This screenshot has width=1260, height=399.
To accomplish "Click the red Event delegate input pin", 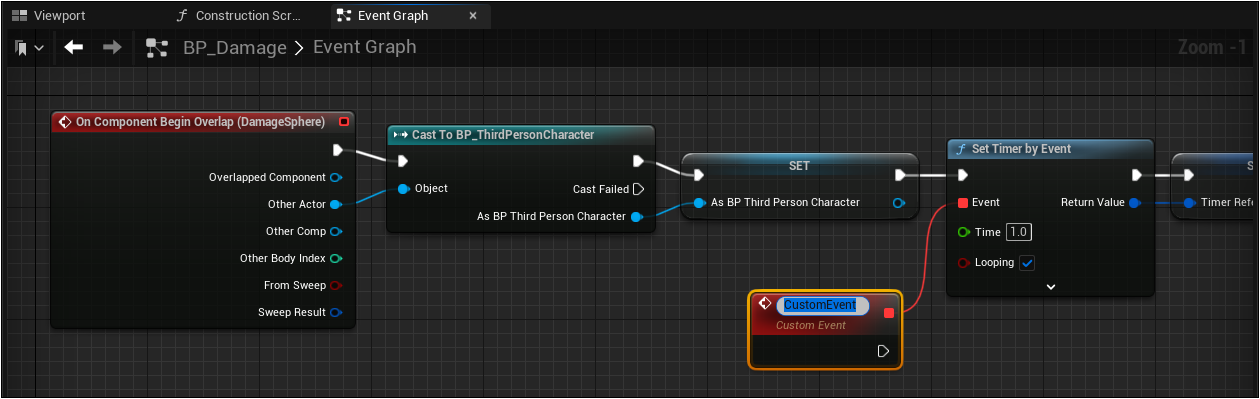I will (x=963, y=203).
